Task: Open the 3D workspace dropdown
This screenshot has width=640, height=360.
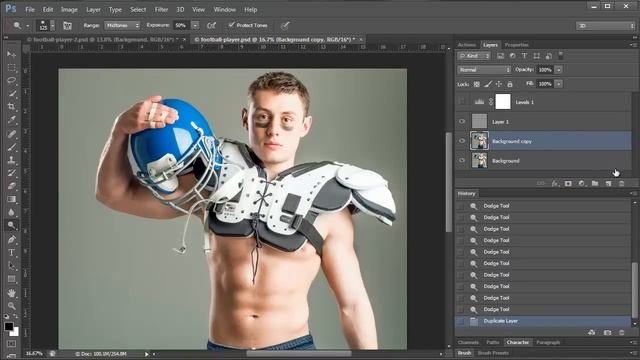Action: (605, 26)
